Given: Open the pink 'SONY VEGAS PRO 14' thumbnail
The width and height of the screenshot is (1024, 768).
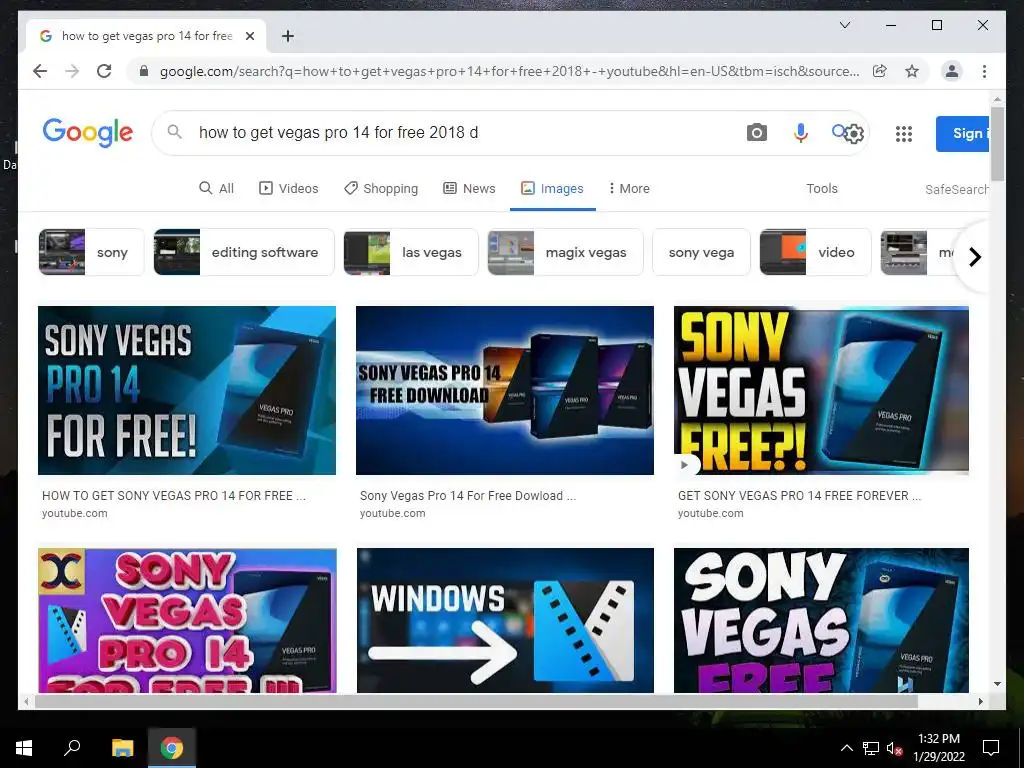Looking at the screenshot, I should [187, 620].
